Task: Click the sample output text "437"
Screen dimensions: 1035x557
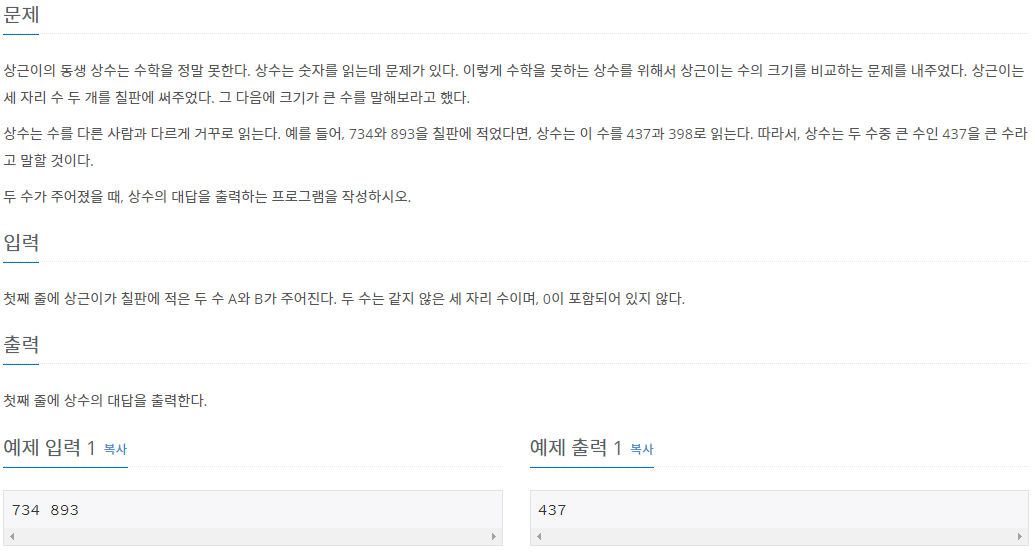Action: [x=552, y=510]
